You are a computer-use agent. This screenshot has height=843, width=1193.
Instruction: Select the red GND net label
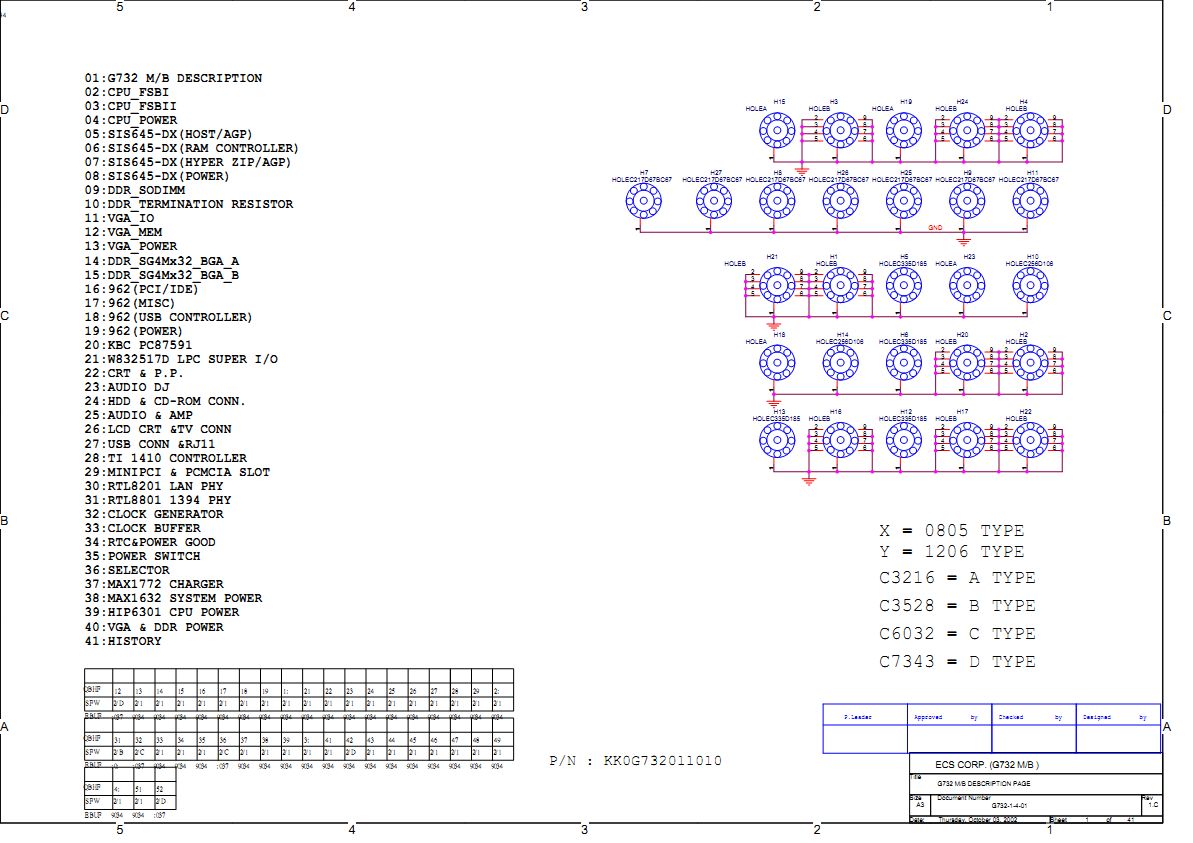tap(935, 228)
